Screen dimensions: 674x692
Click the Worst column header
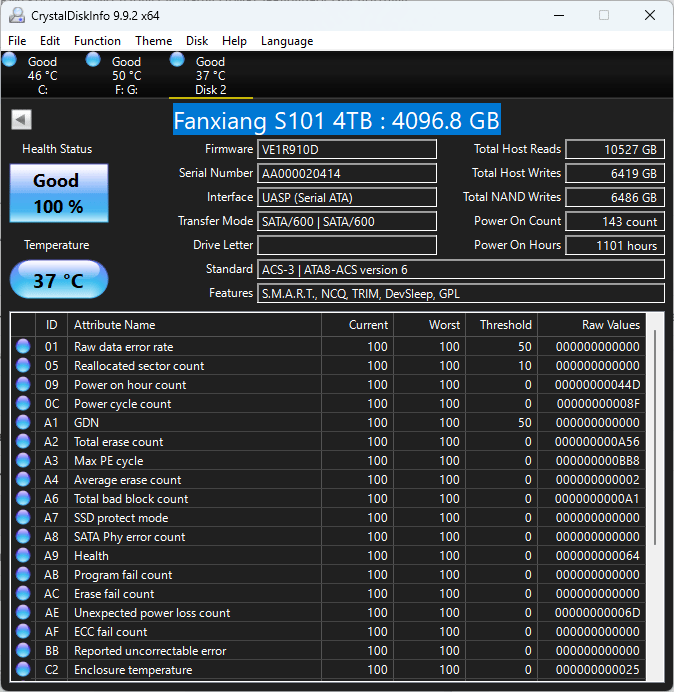429,325
